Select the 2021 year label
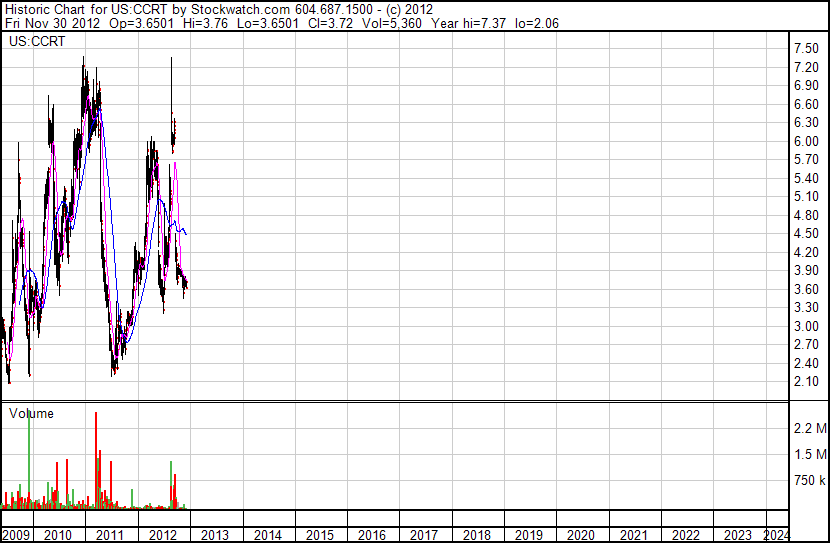Image resolution: width=830 pixels, height=543 pixels. (634, 535)
